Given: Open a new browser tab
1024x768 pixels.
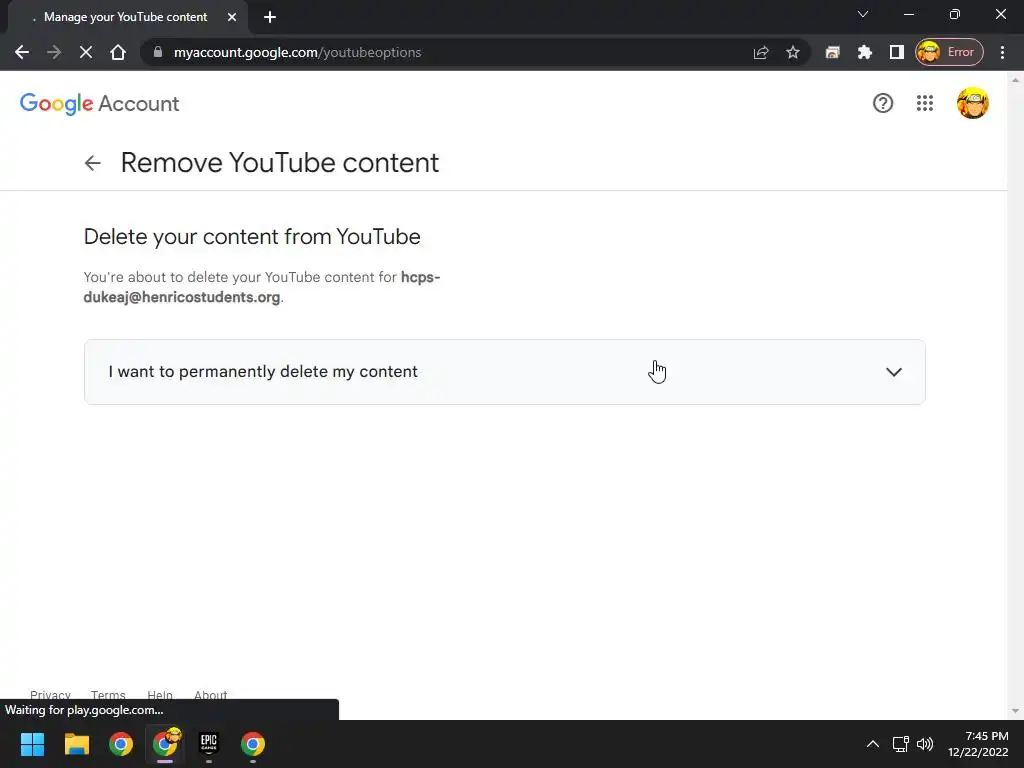Looking at the screenshot, I should point(270,17).
